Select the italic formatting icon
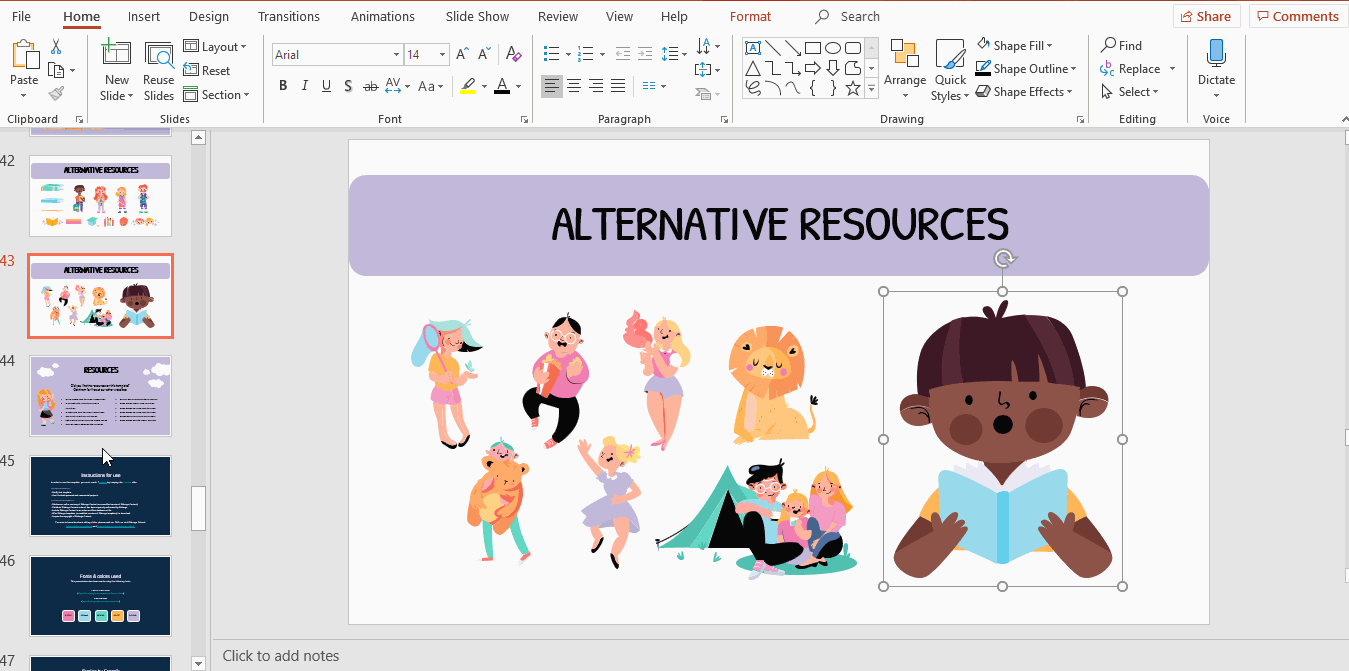1349x671 pixels. tap(304, 86)
